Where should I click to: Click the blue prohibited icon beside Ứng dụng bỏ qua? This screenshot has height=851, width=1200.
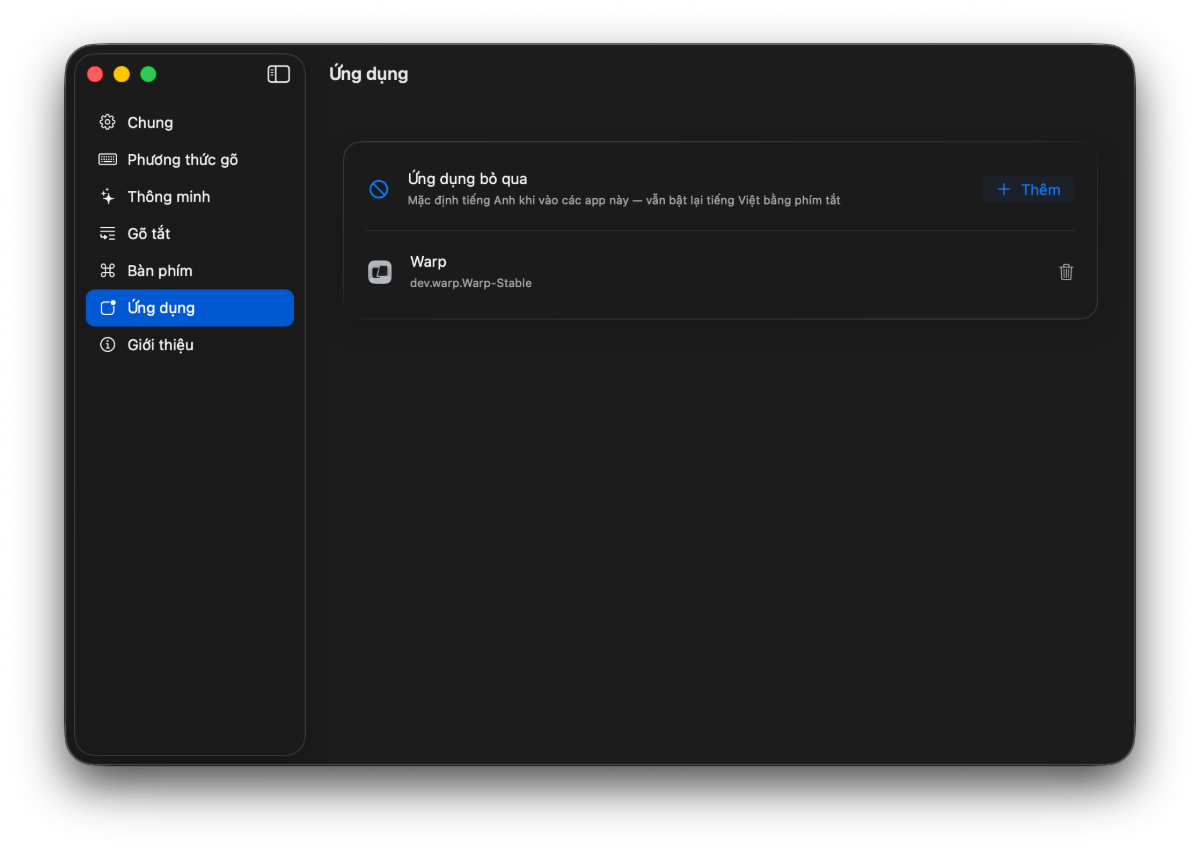click(x=379, y=189)
